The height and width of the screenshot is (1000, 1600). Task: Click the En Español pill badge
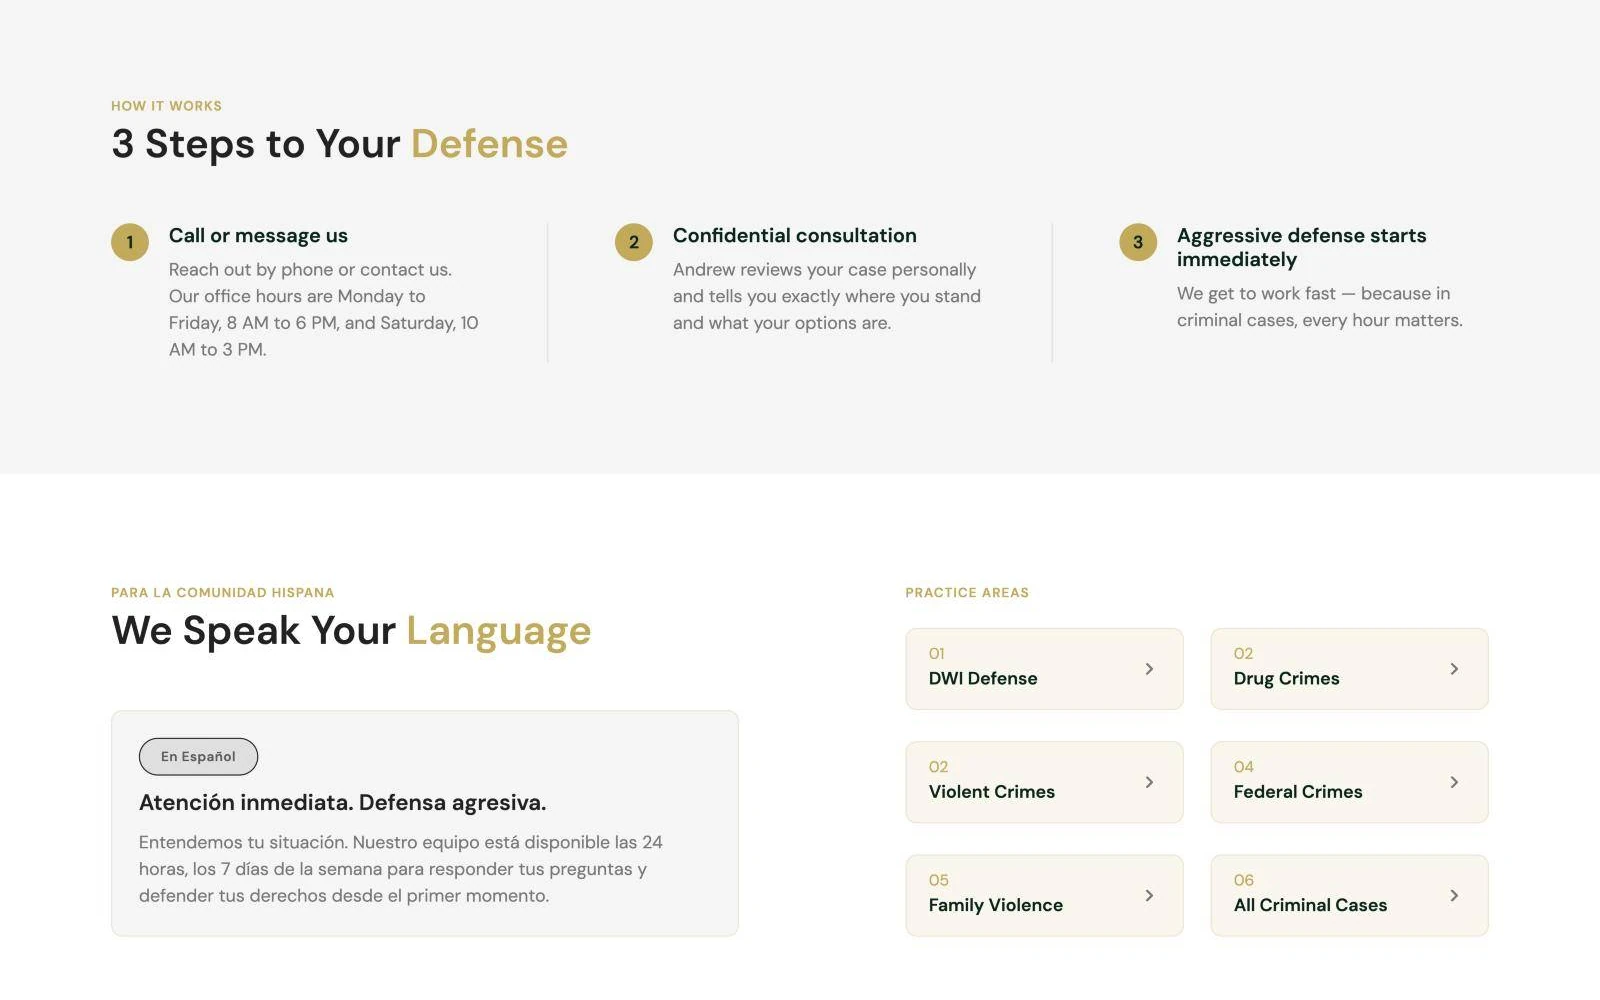pyautogui.click(x=198, y=757)
